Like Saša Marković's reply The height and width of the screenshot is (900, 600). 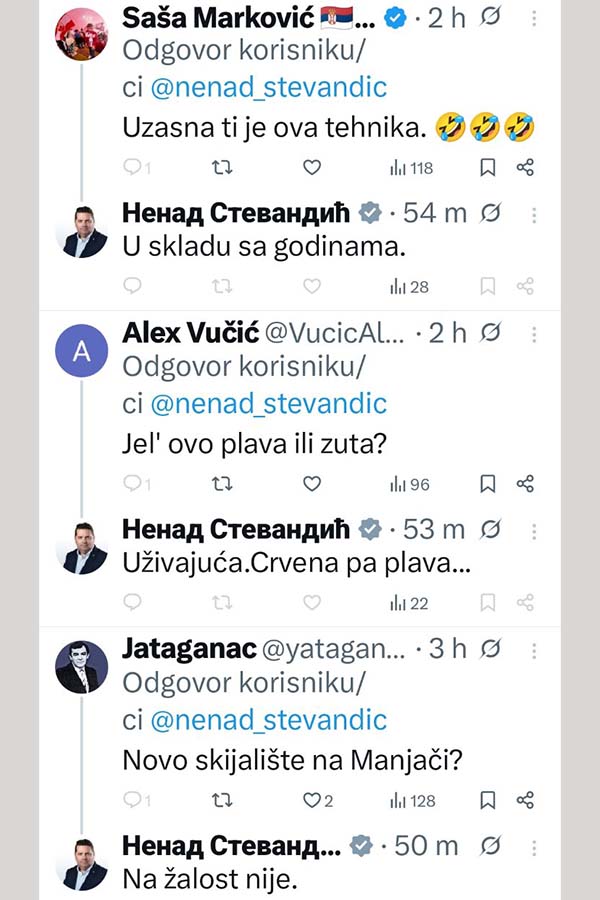coord(312,168)
